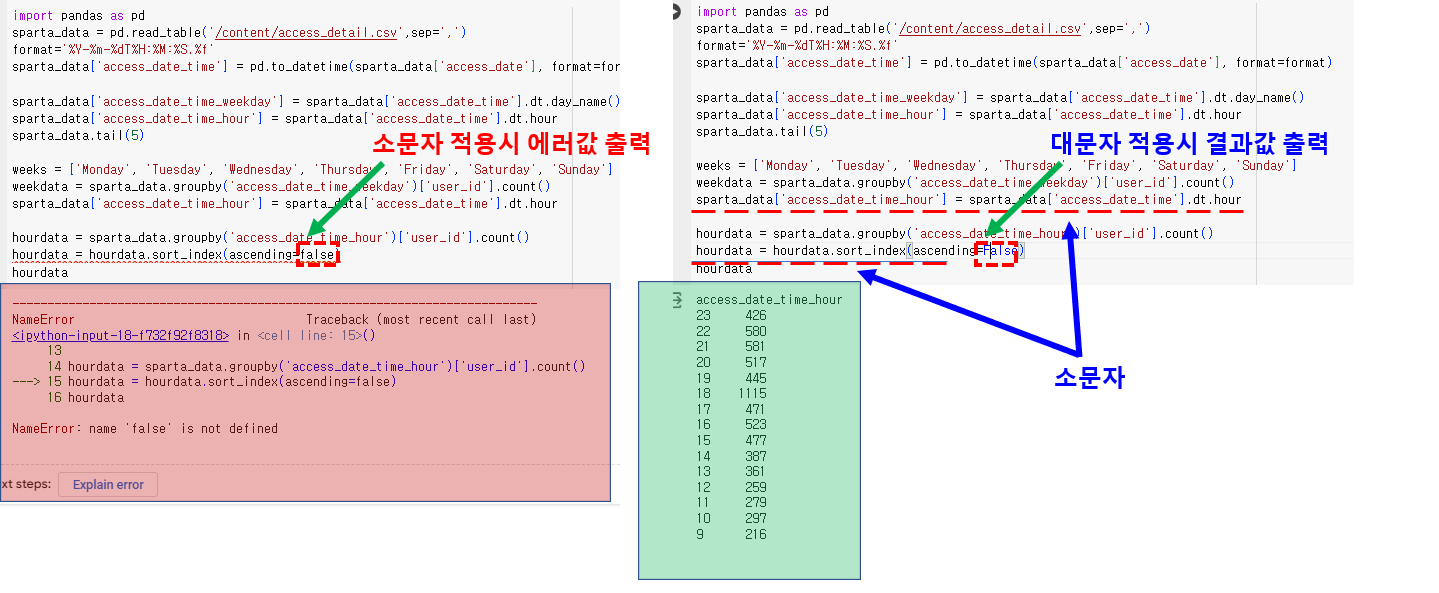This screenshot has height=593, width=1439.
Task: Click output row '23 426'
Action: coord(731,316)
